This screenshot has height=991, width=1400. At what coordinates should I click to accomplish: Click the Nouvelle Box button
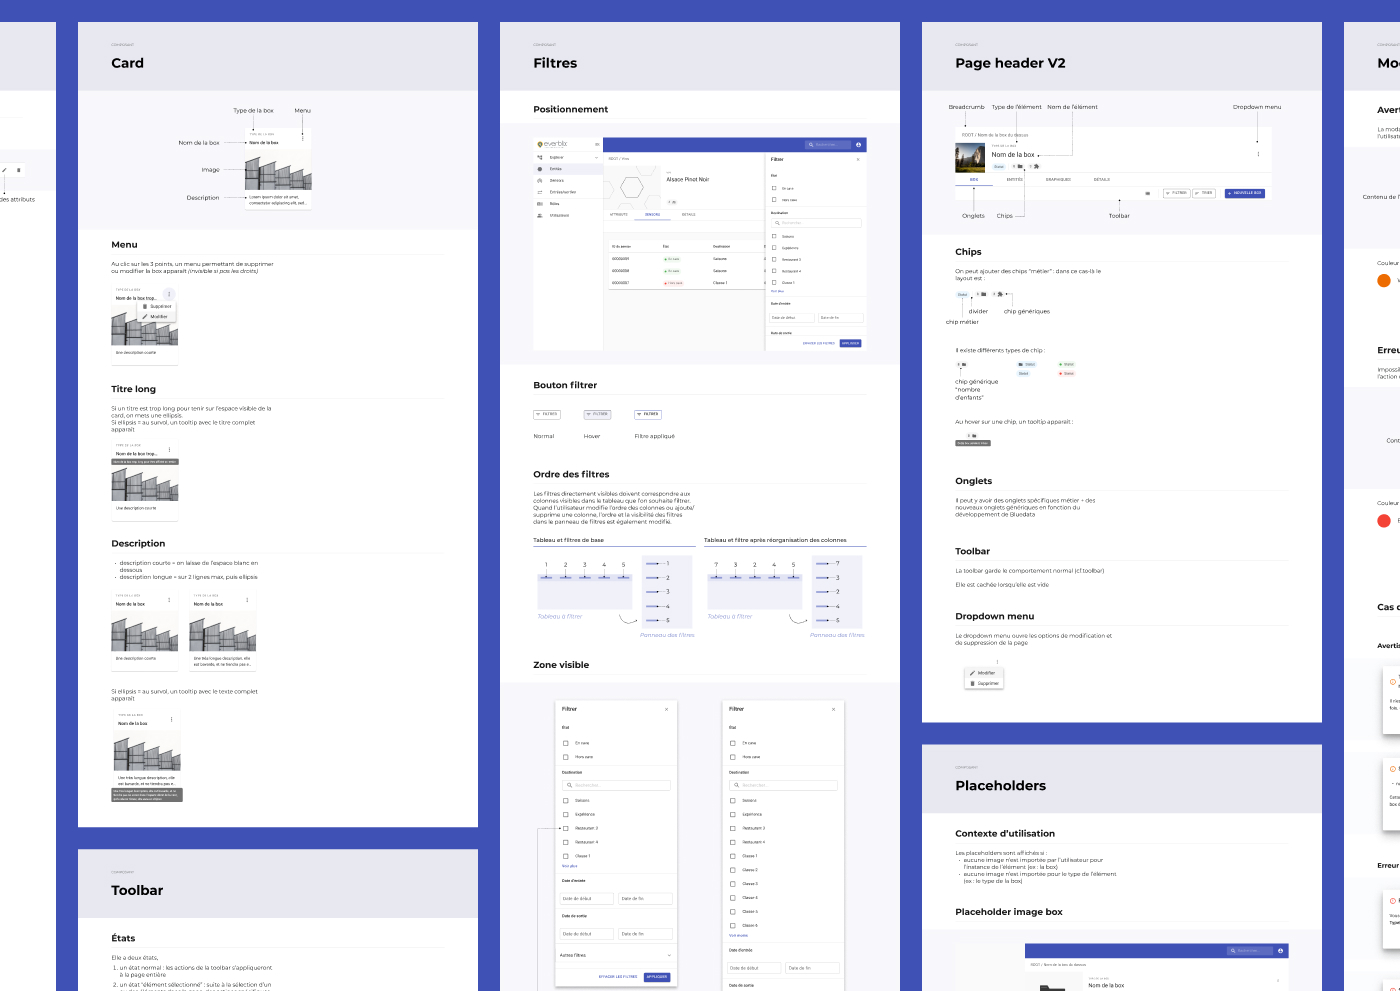1244,193
